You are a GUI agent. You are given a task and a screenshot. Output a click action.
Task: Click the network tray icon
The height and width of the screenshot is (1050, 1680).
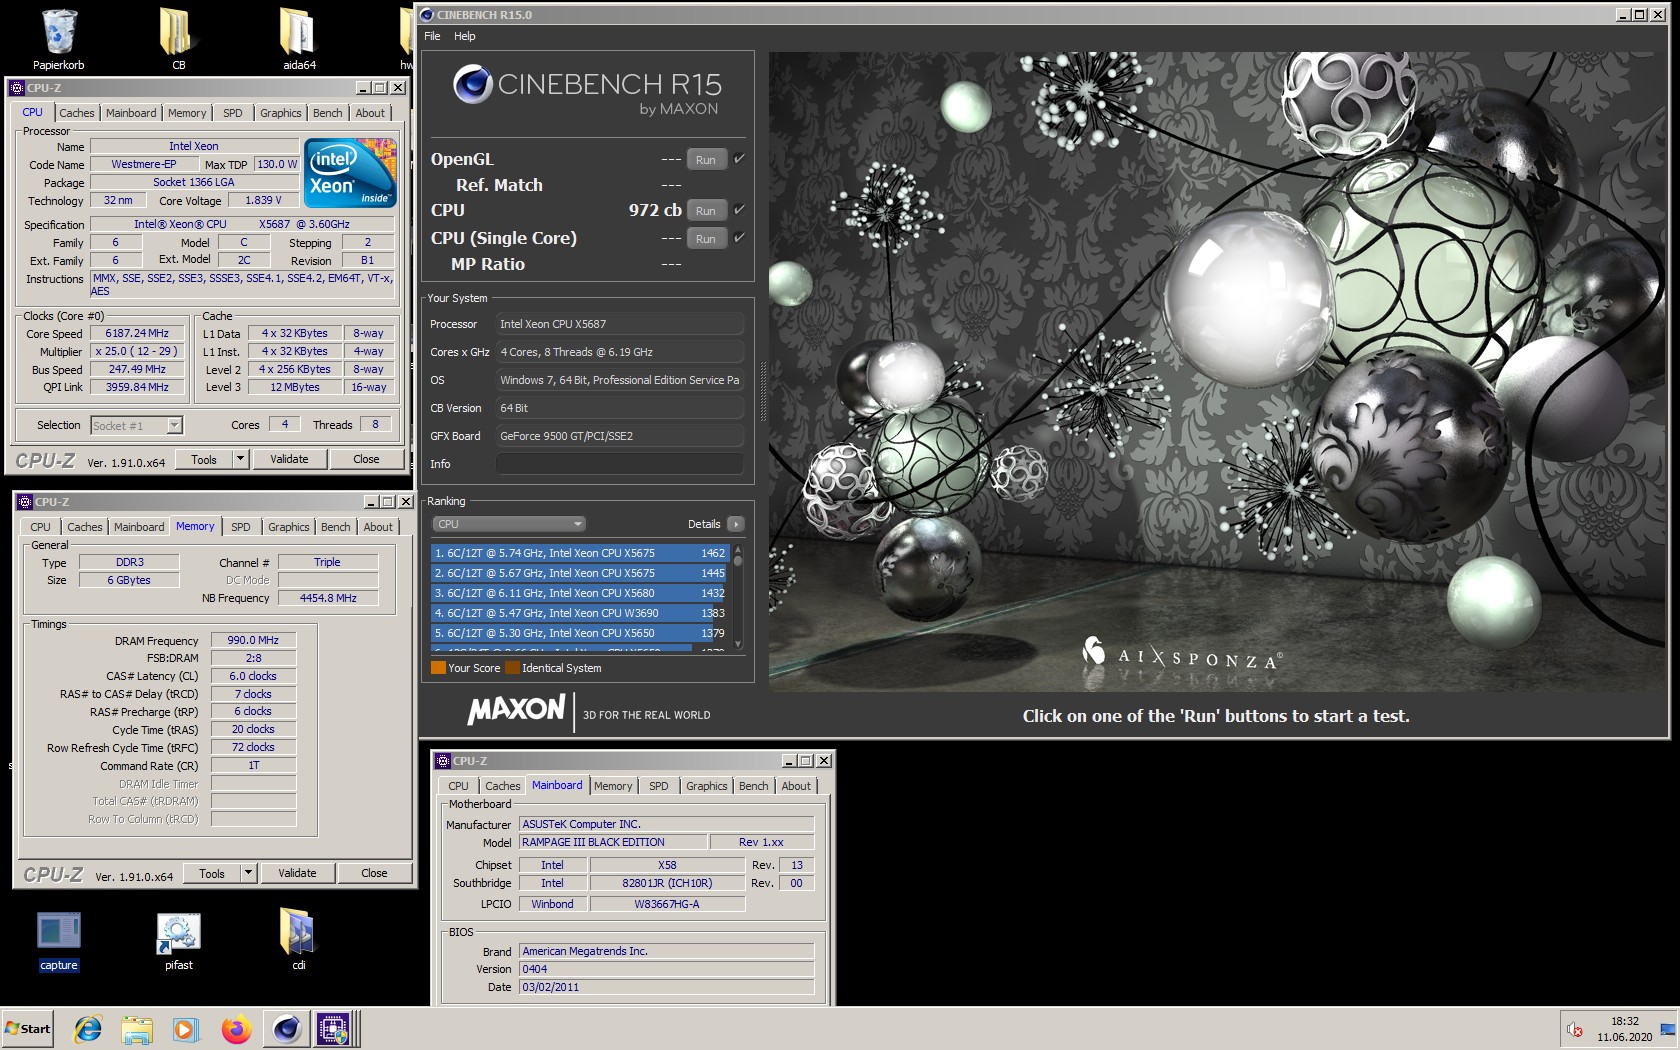coord(1667,1029)
